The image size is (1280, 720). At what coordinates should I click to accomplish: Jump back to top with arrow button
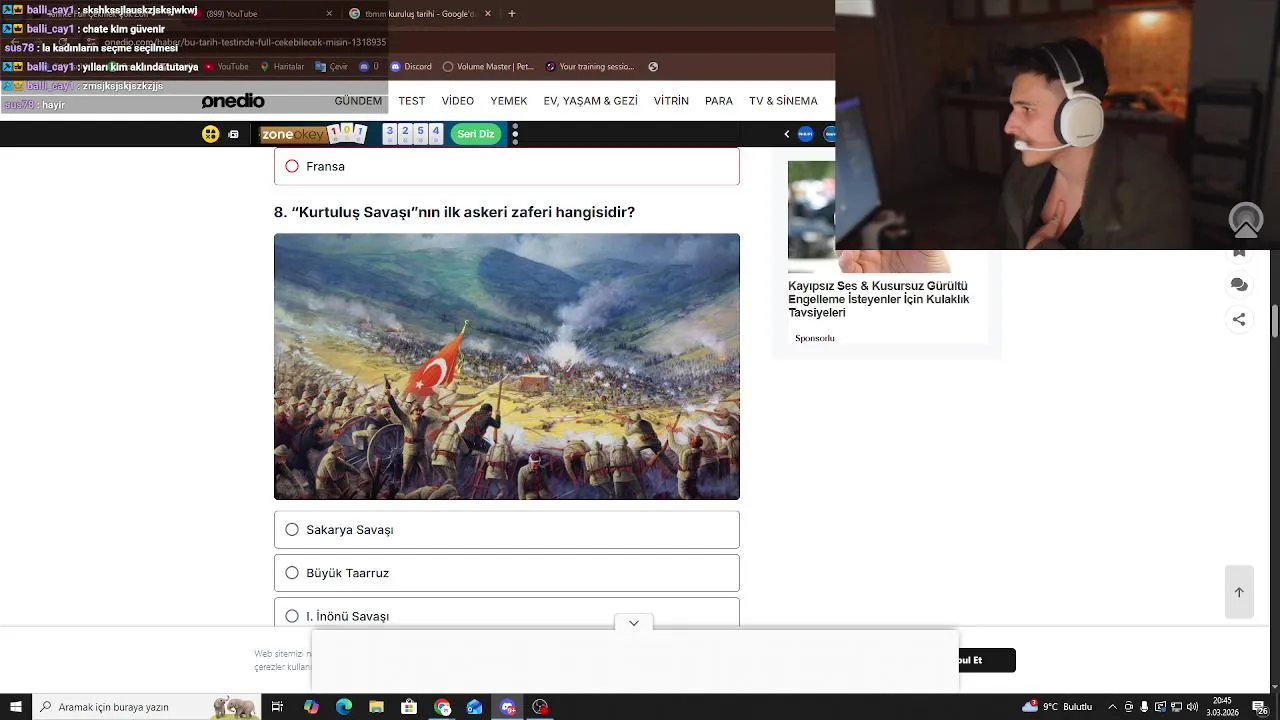(1239, 592)
